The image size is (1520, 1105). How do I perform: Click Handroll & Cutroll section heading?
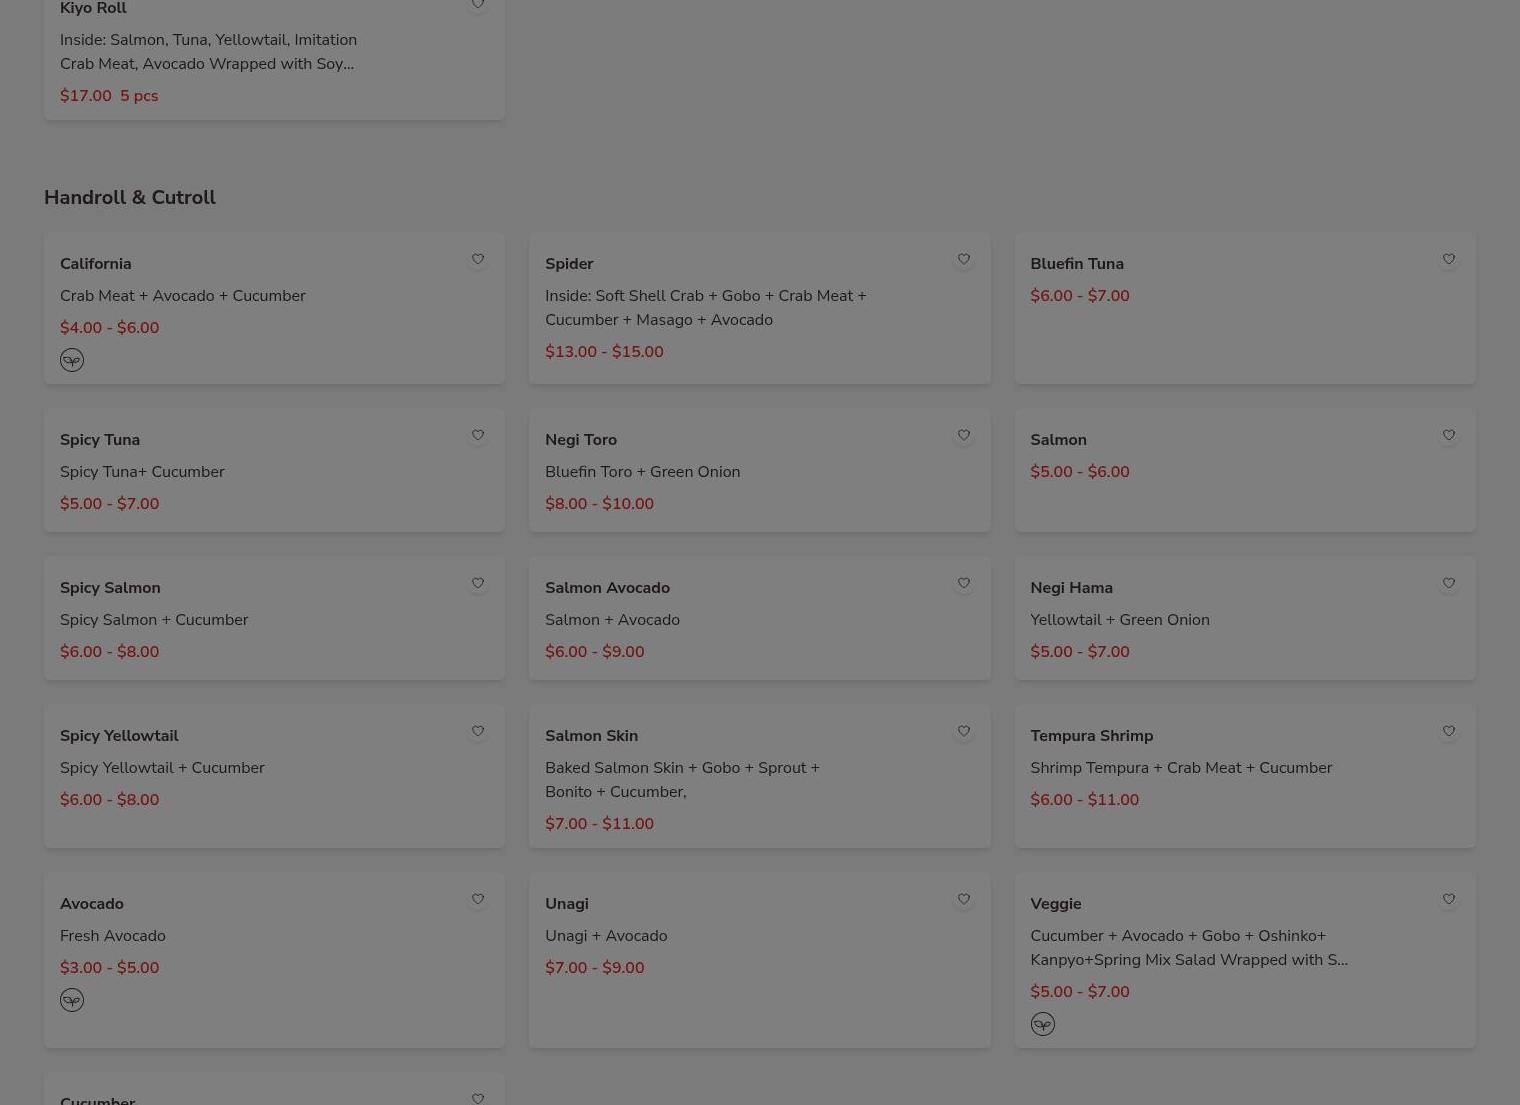tap(130, 197)
